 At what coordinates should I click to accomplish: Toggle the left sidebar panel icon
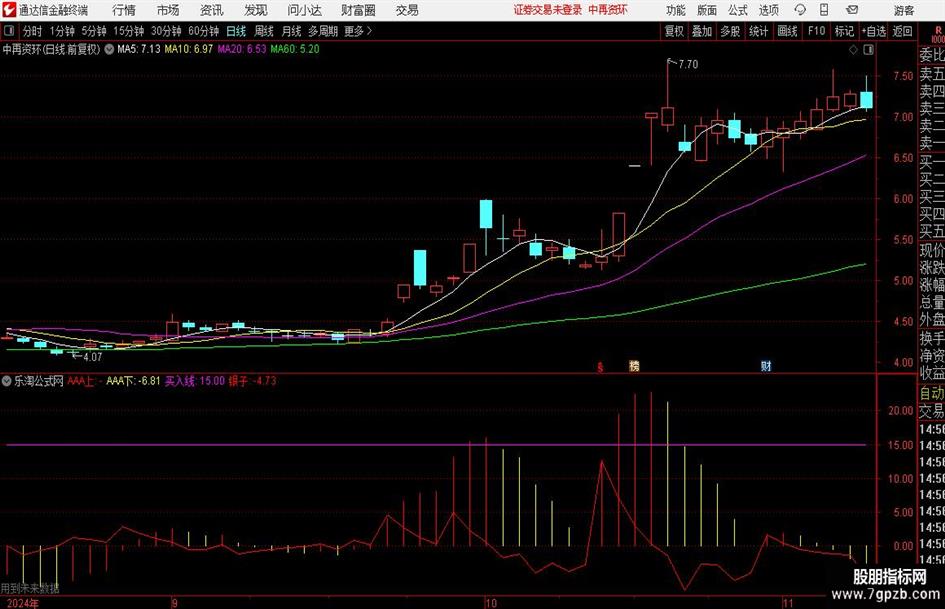pos(8,31)
